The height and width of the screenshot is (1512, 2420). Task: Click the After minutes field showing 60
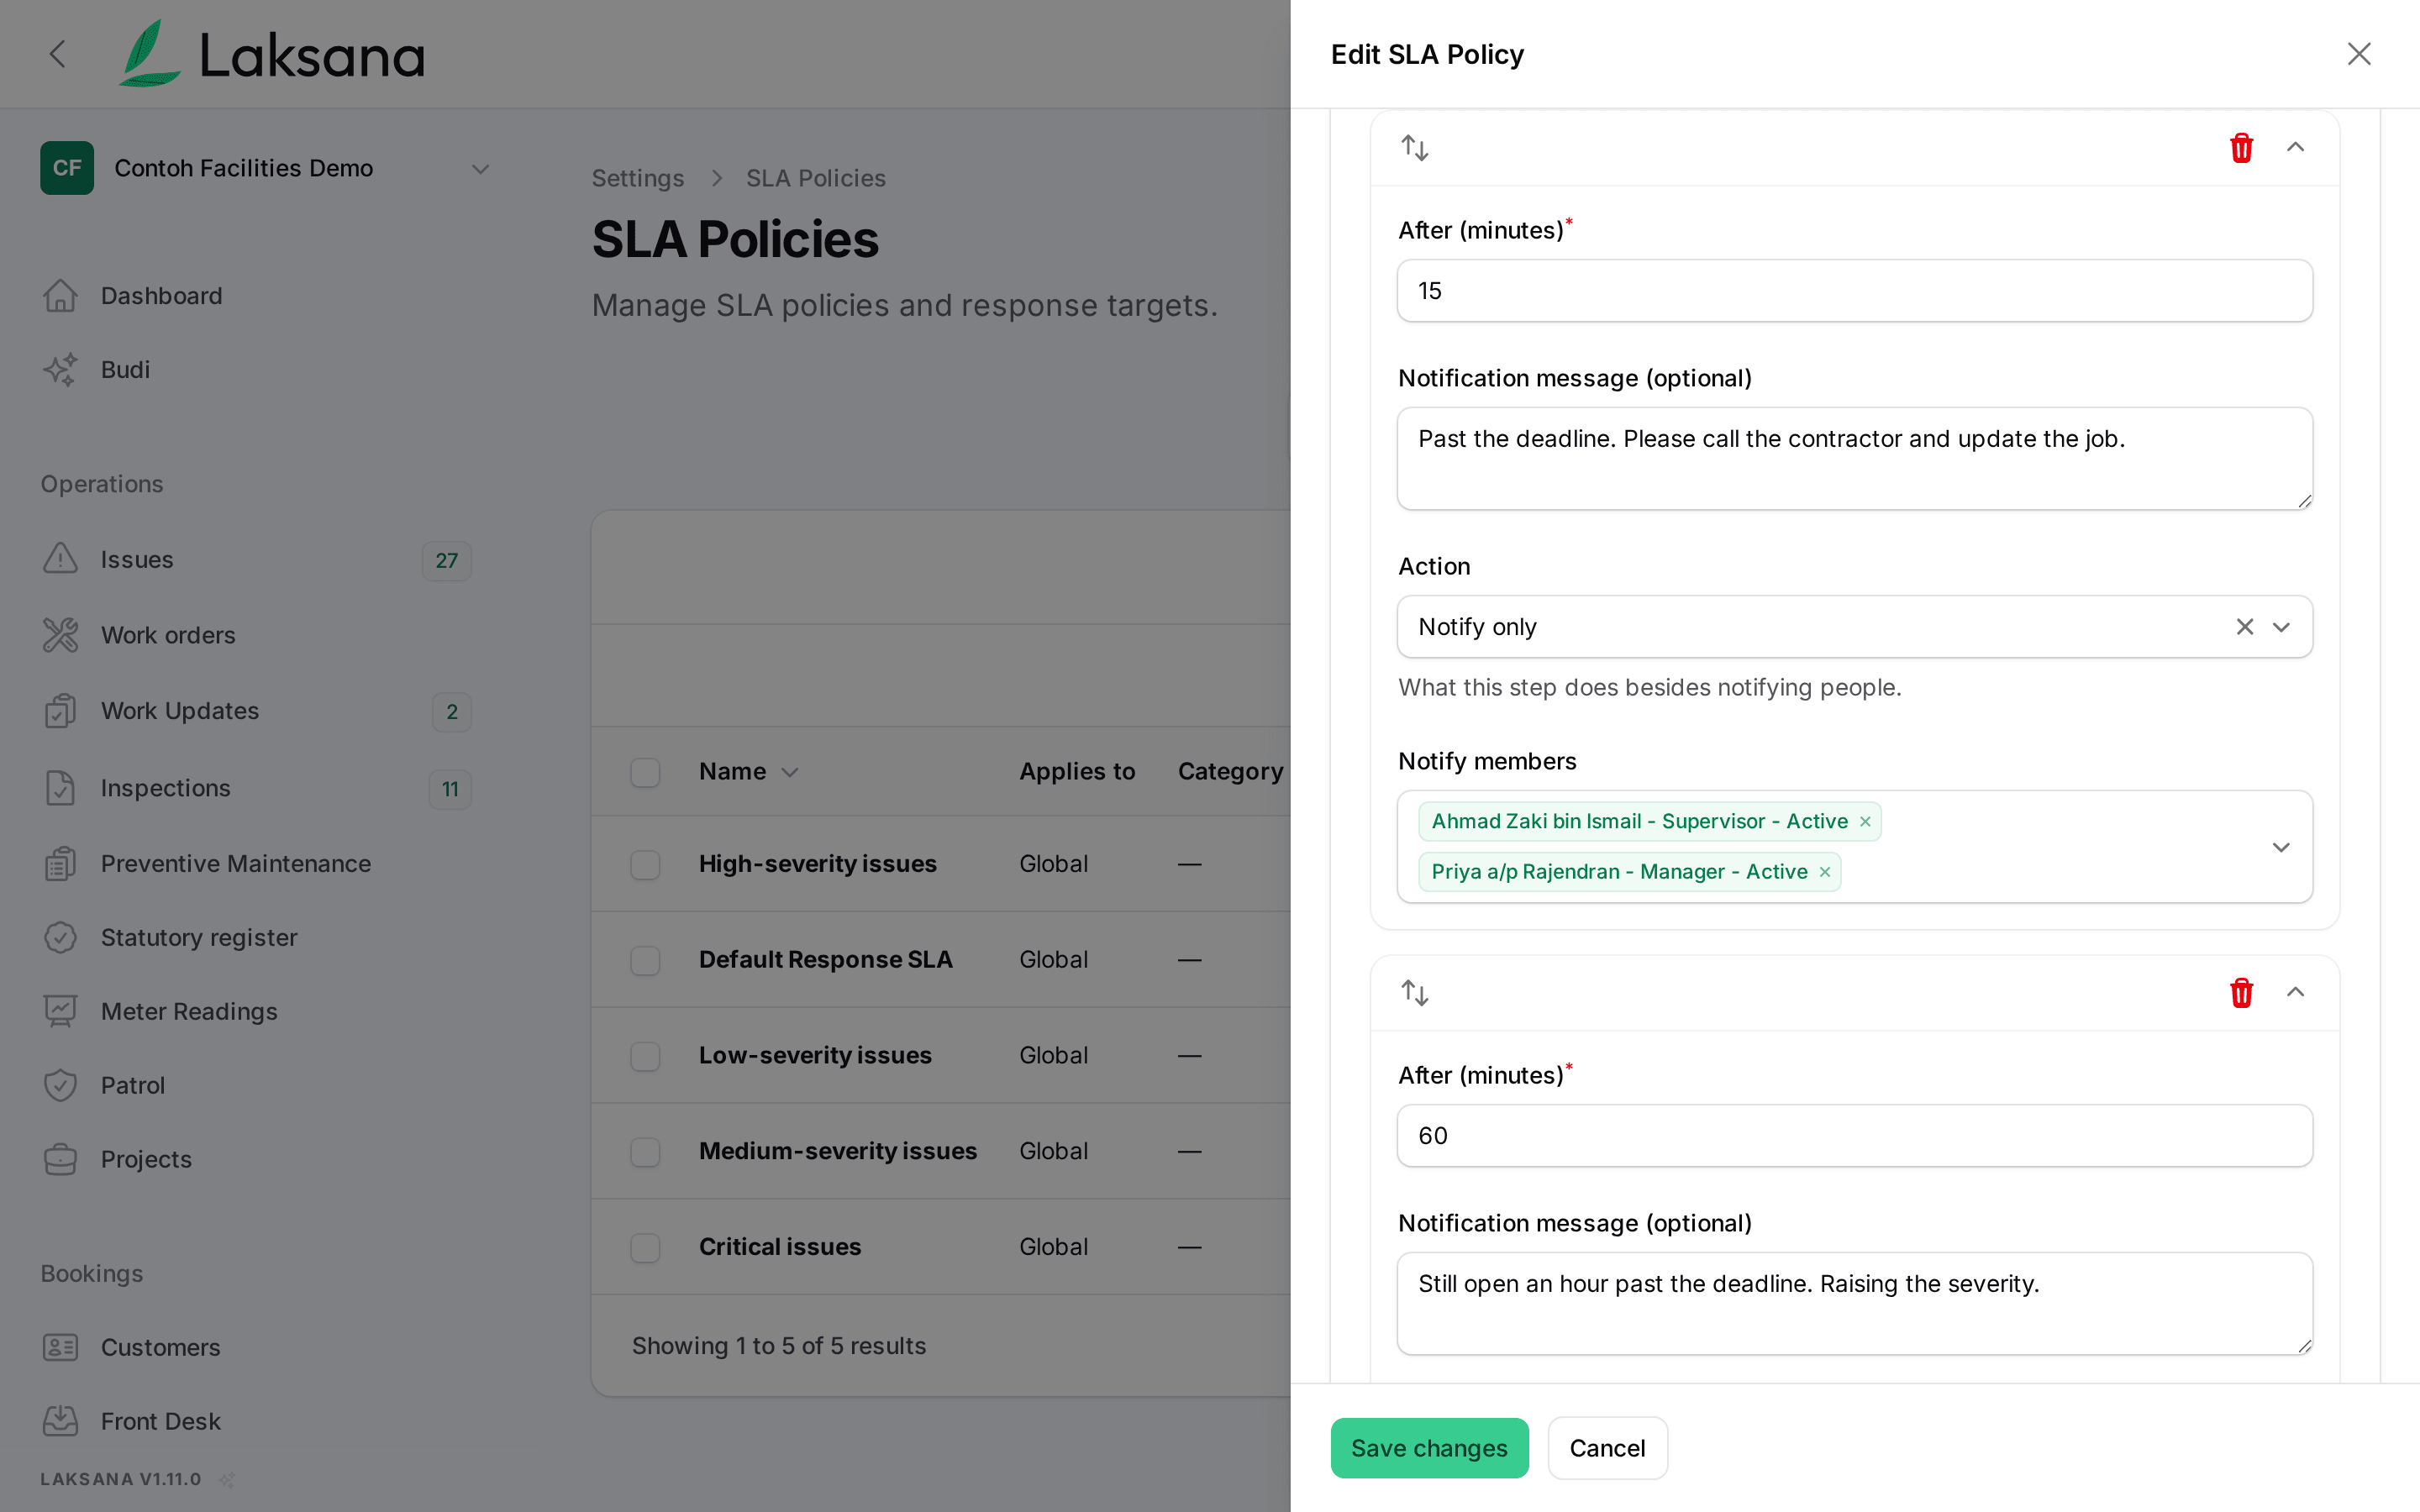(1854, 1136)
